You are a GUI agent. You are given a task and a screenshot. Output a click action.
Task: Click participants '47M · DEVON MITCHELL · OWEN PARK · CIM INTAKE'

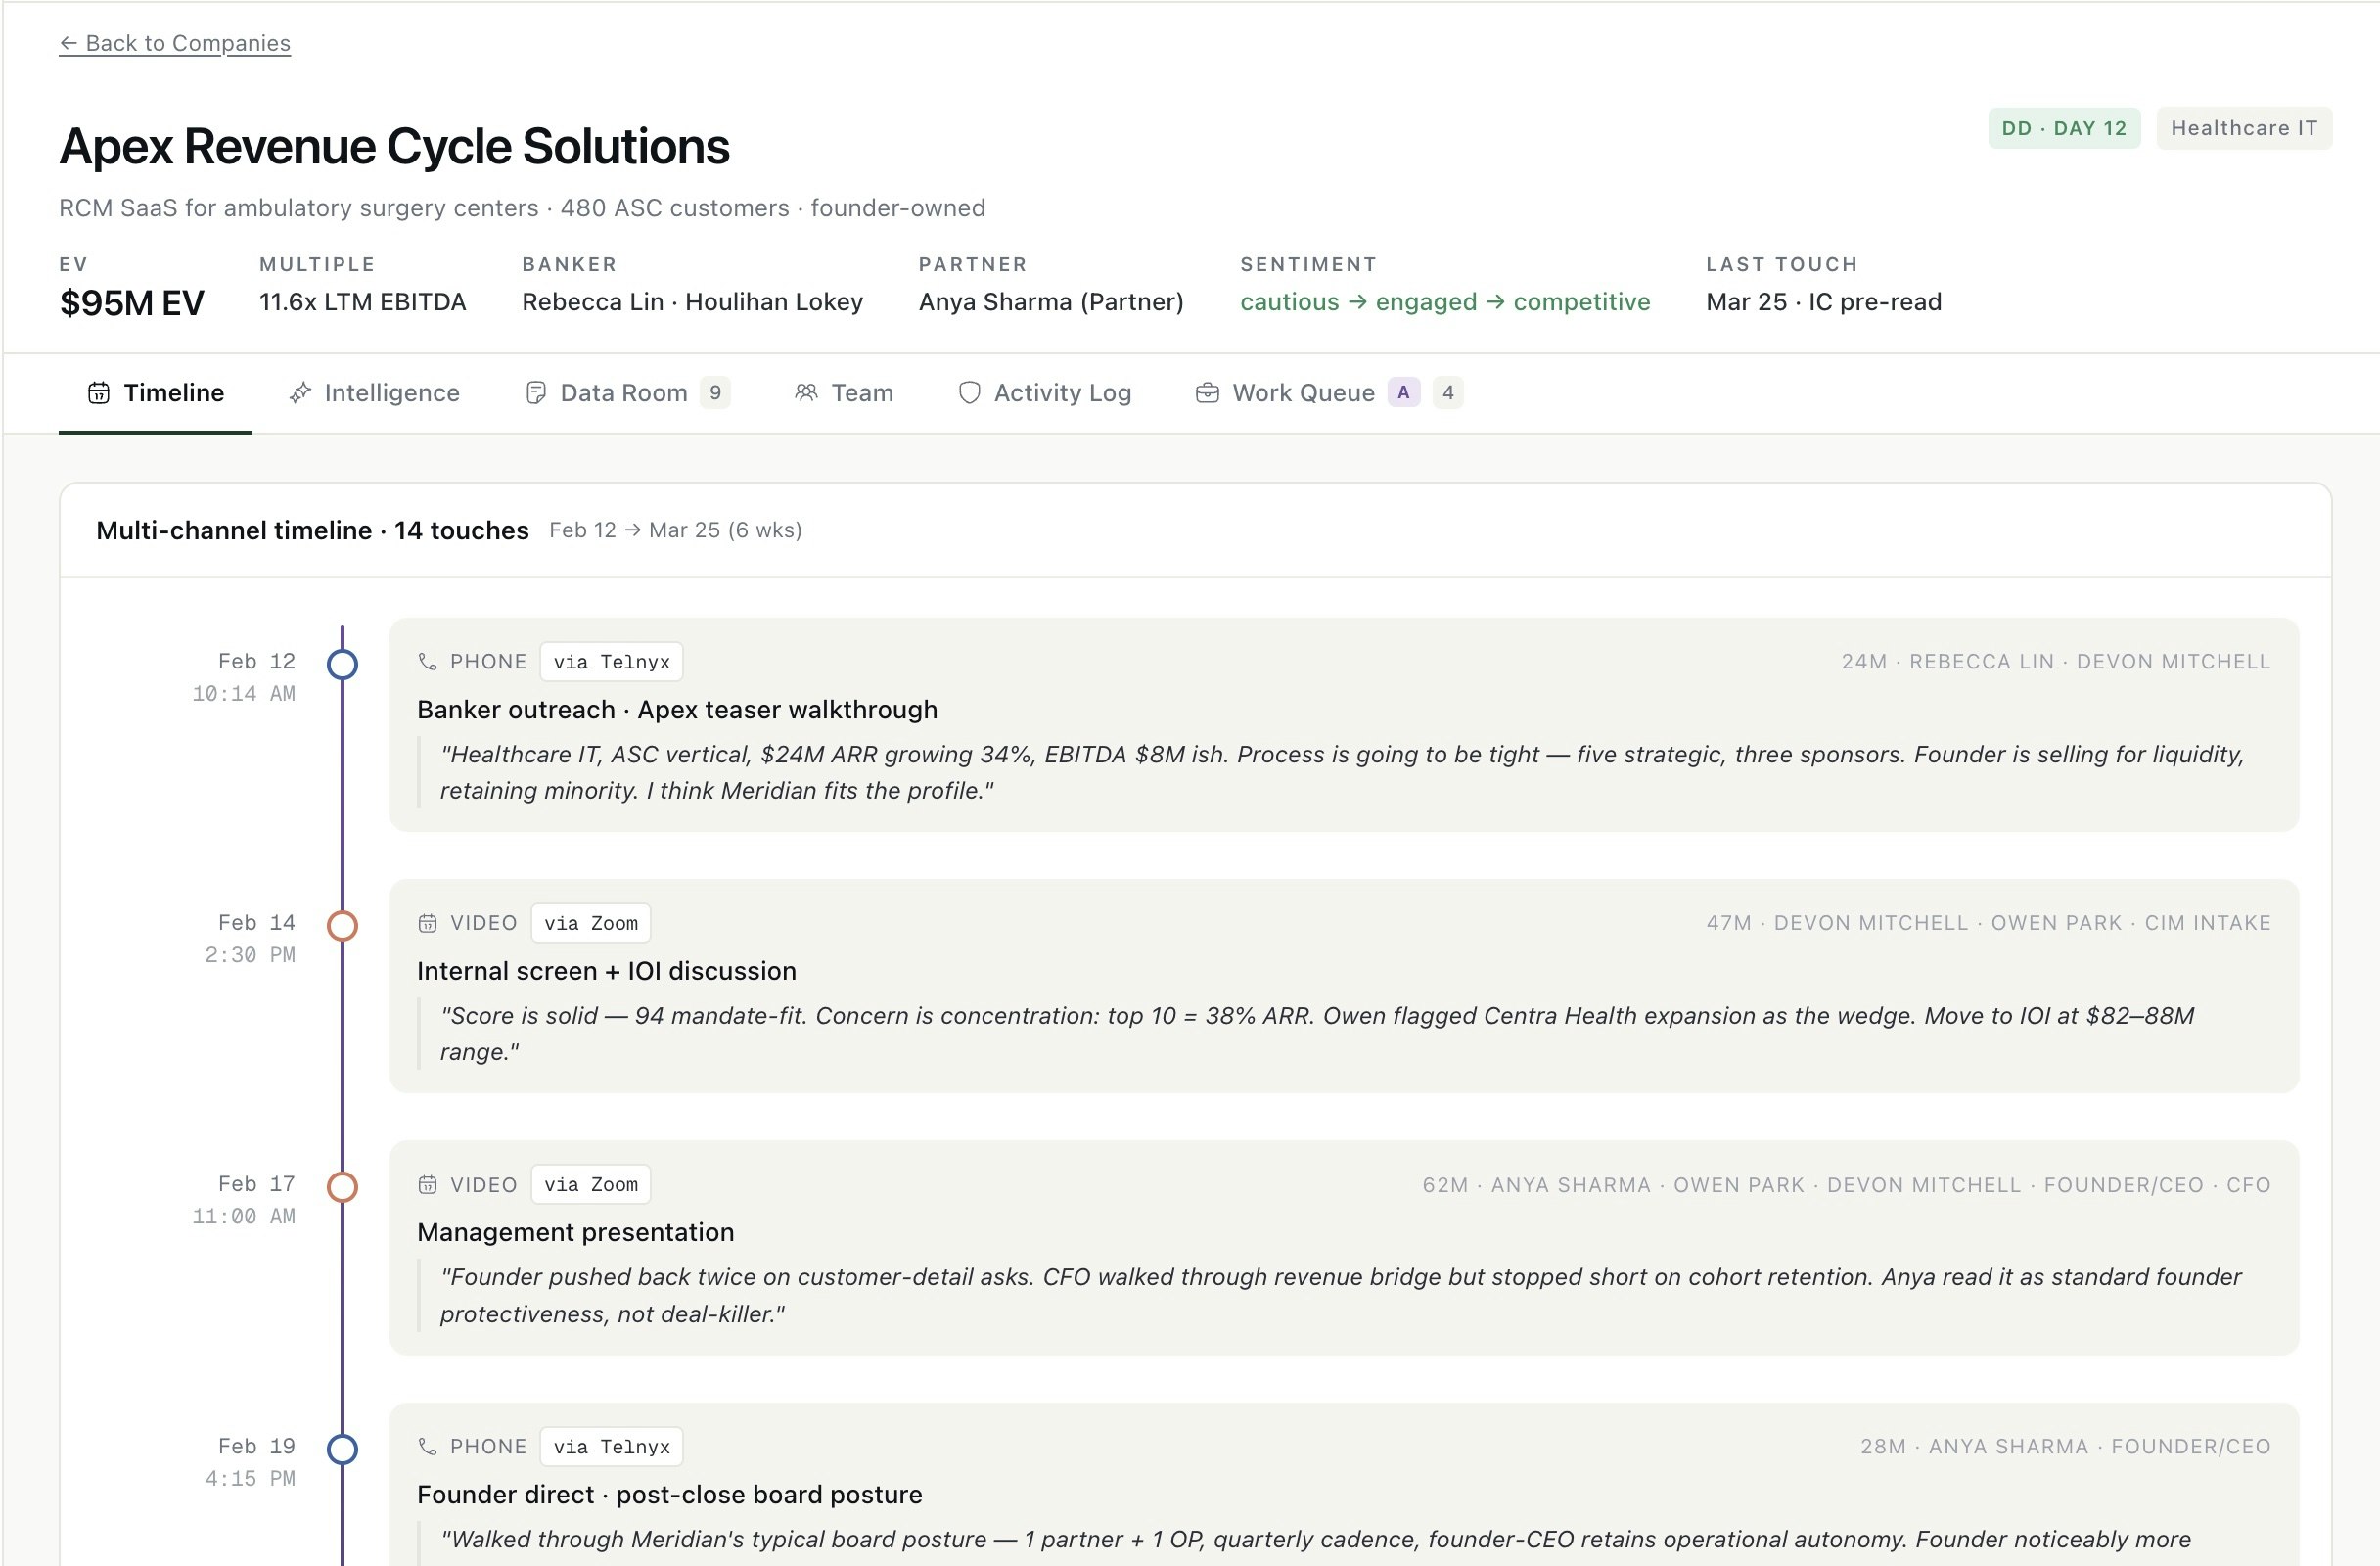pyautogui.click(x=1988, y=923)
